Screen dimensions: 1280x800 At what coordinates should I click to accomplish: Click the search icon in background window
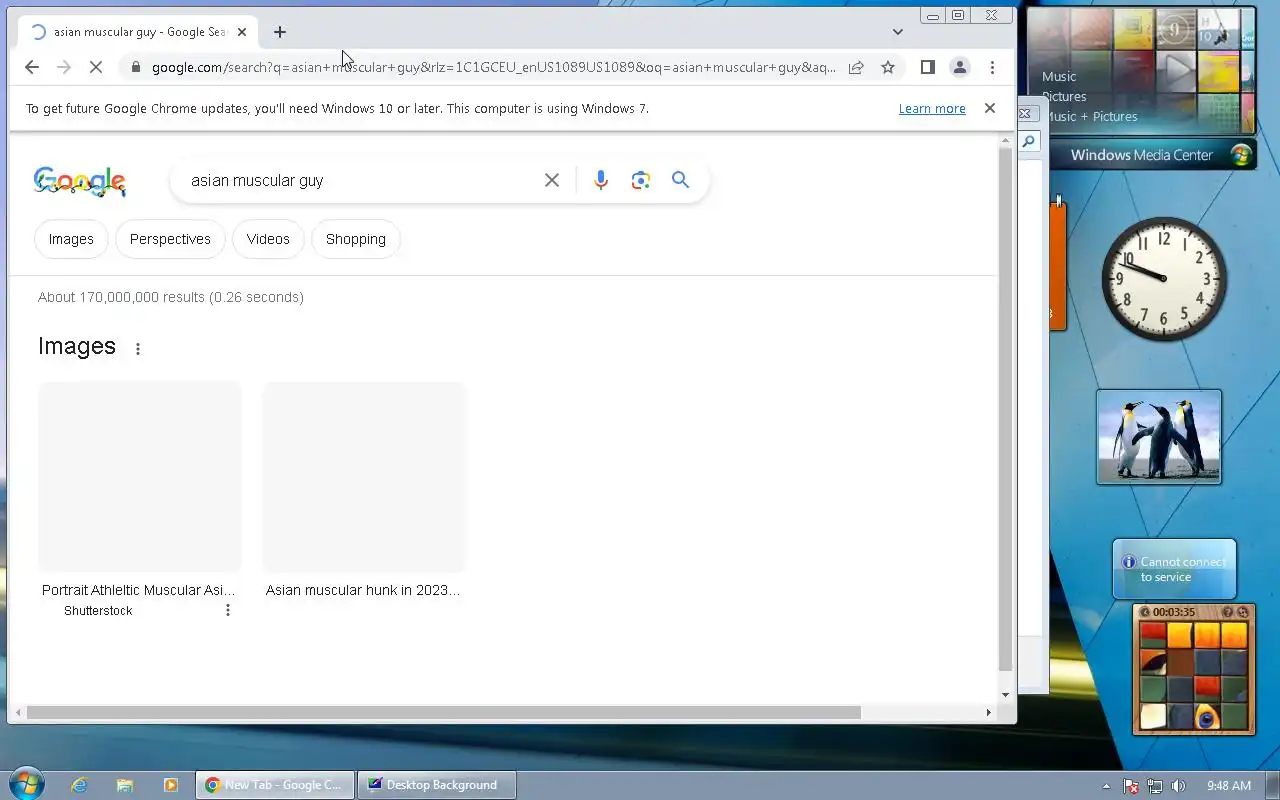click(x=1029, y=142)
